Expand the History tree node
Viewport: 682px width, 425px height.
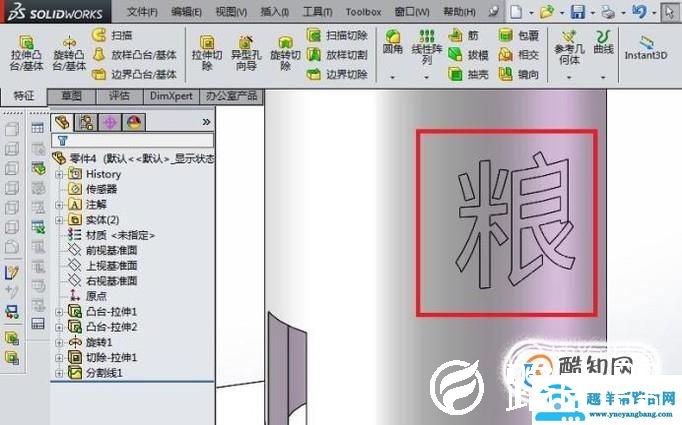pyautogui.click(x=59, y=174)
